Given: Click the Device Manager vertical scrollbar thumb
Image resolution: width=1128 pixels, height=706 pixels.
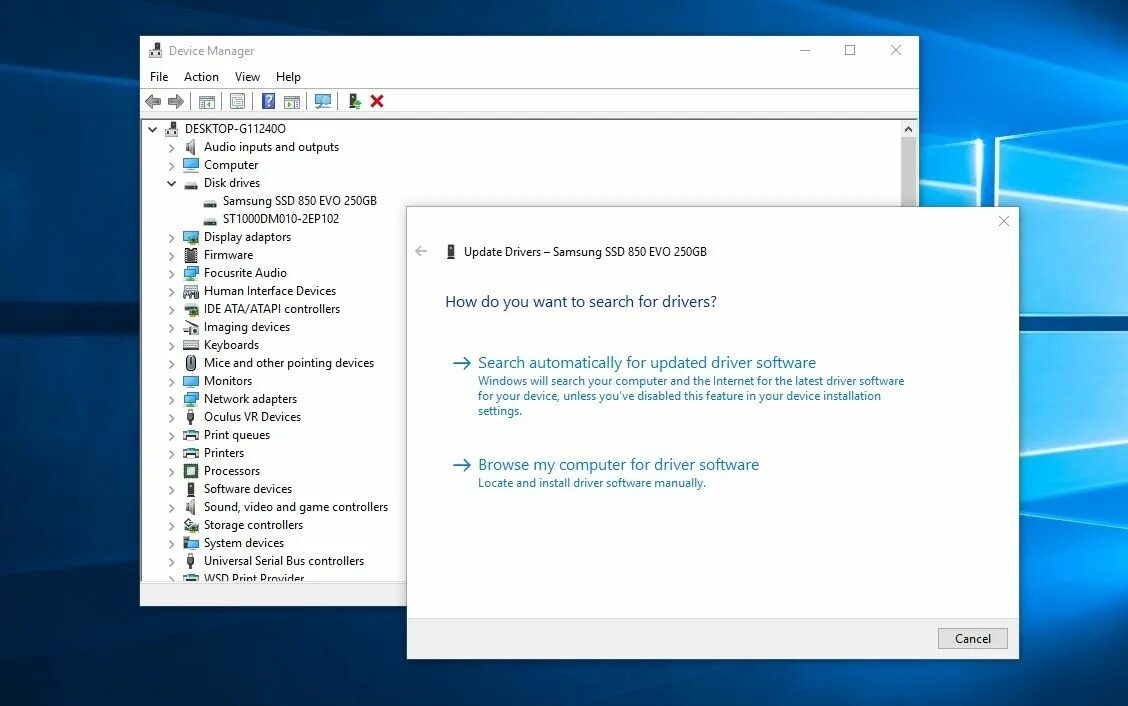Looking at the screenshot, I should tap(908, 171).
